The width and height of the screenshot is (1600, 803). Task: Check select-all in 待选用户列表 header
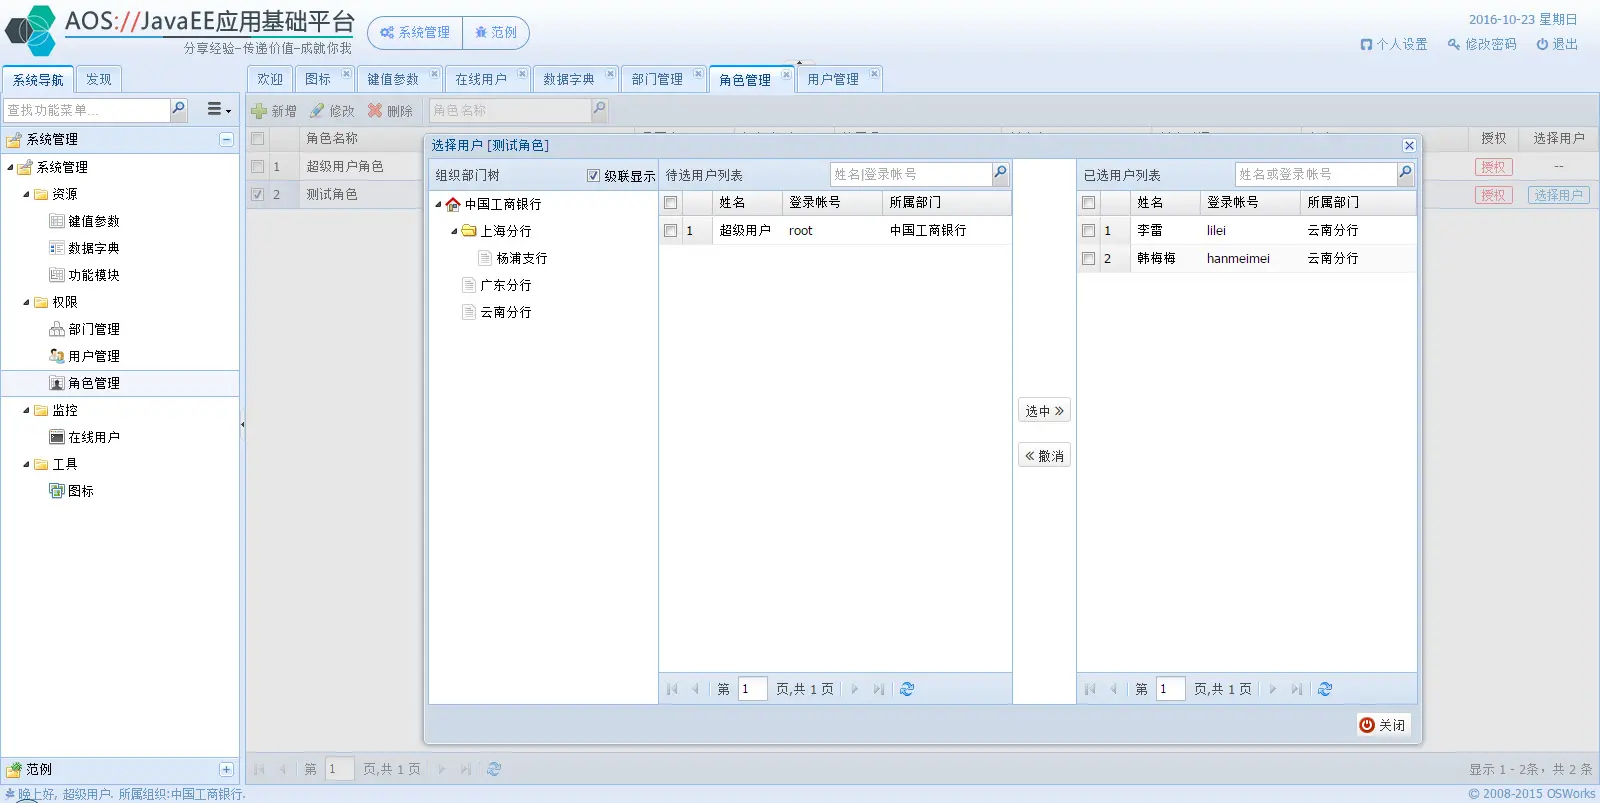[x=671, y=203]
